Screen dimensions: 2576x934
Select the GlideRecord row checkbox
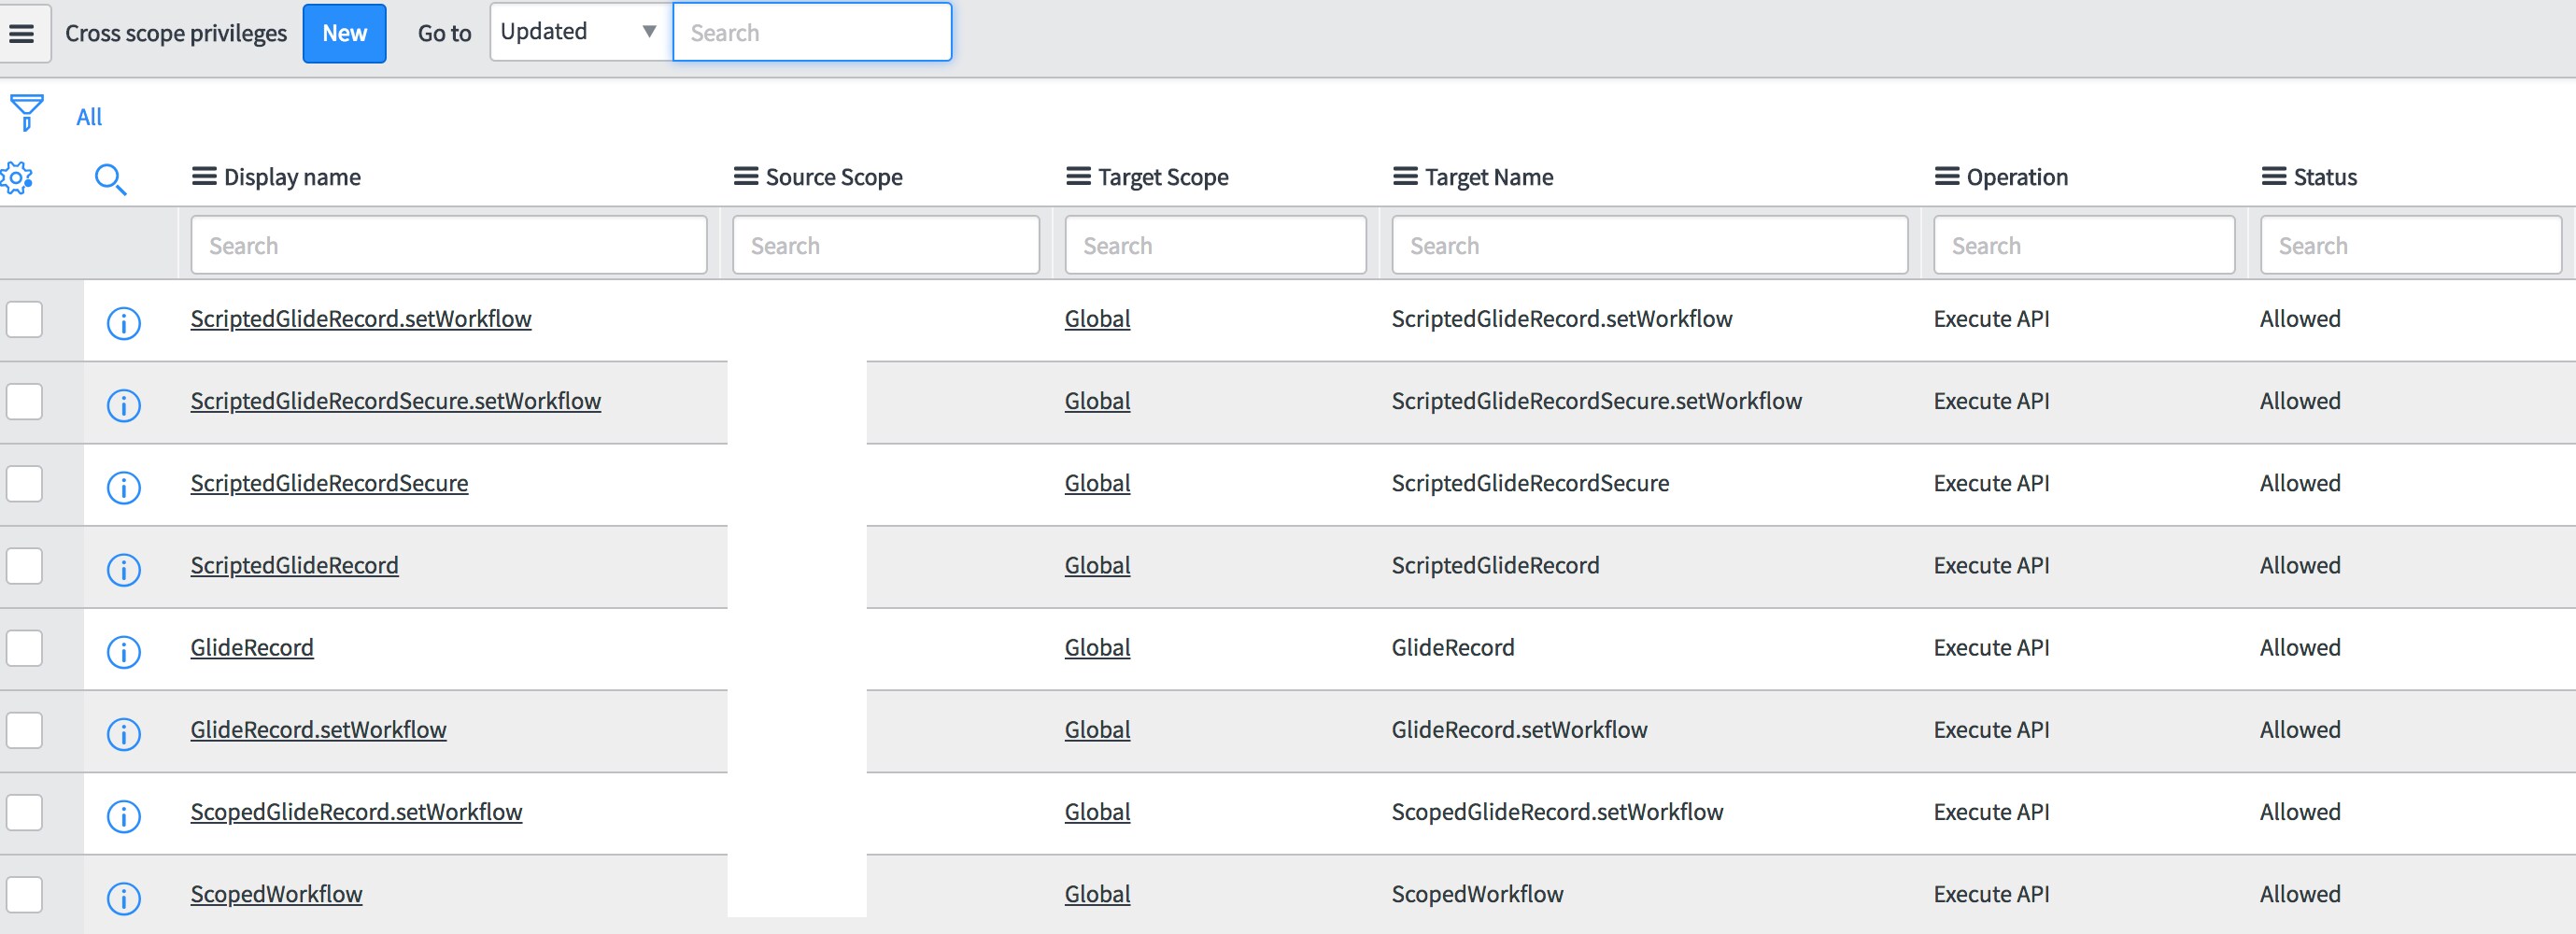point(24,648)
